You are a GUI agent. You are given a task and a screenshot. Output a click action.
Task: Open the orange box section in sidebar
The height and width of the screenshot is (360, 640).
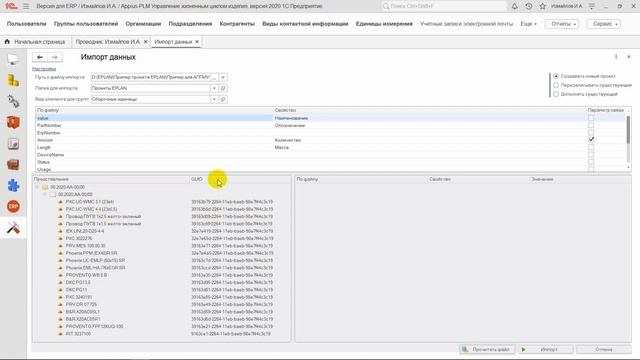point(13,122)
